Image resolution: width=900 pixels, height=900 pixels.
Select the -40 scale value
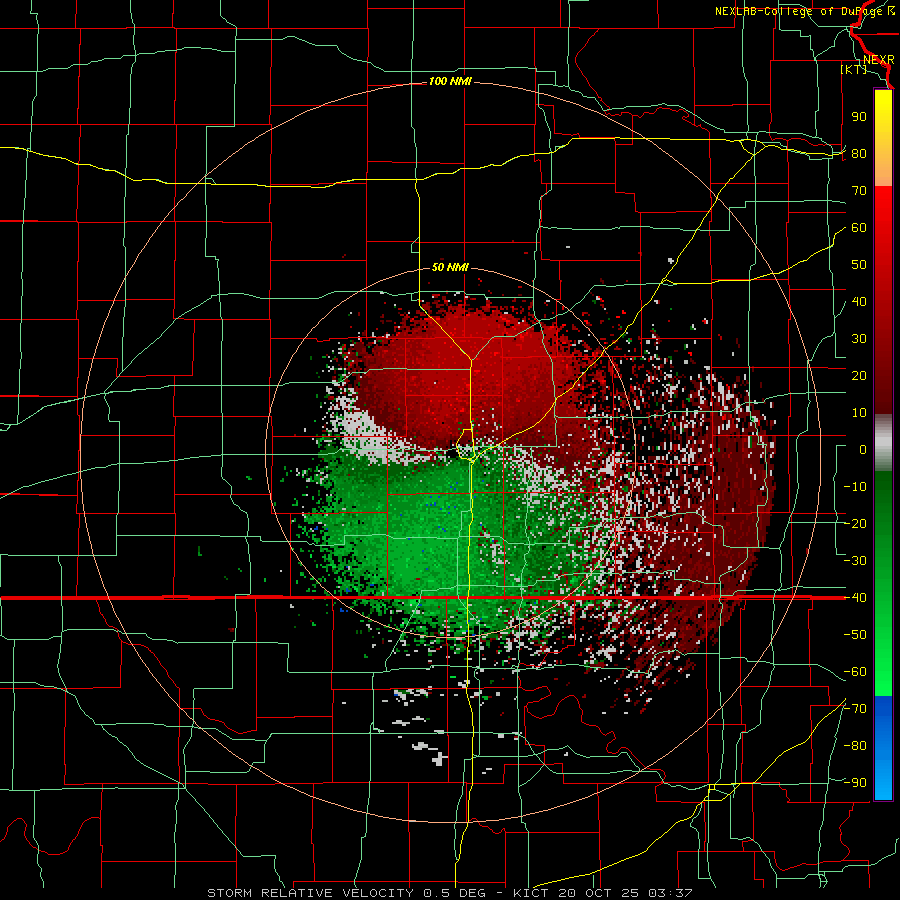pyautogui.click(x=855, y=598)
